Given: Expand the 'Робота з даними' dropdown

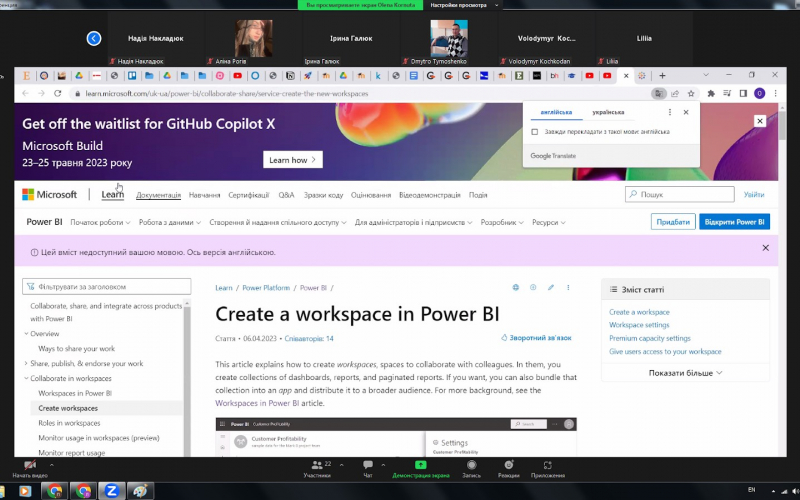Looking at the screenshot, I should [170, 222].
